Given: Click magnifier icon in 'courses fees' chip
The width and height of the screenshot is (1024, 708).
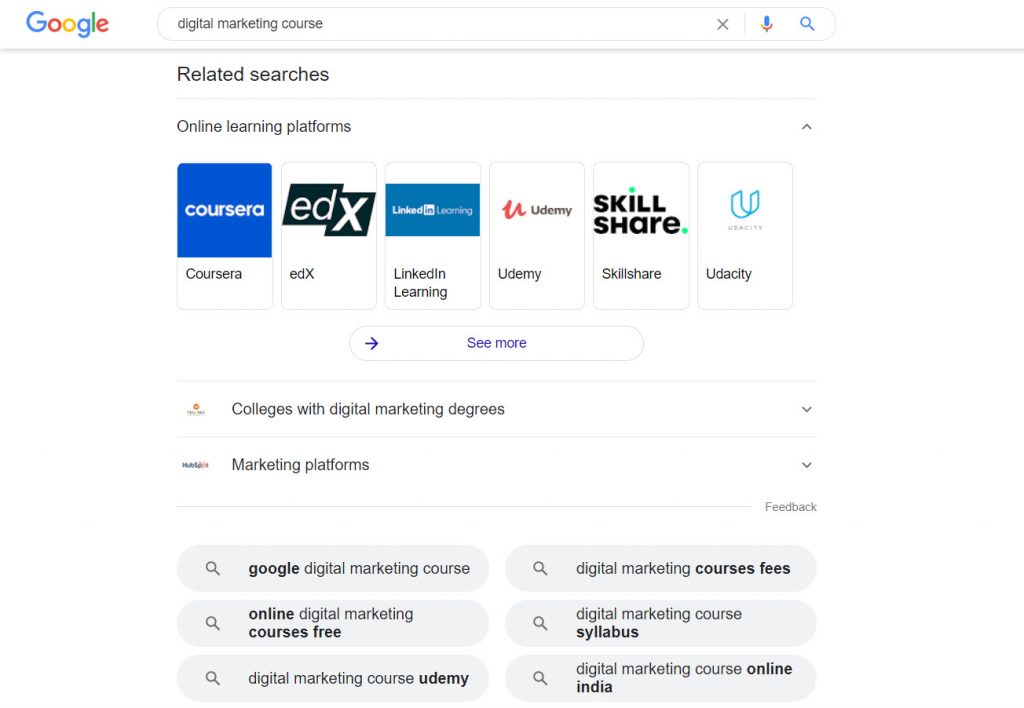Looking at the screenshot, I should [x=540, y=568].
